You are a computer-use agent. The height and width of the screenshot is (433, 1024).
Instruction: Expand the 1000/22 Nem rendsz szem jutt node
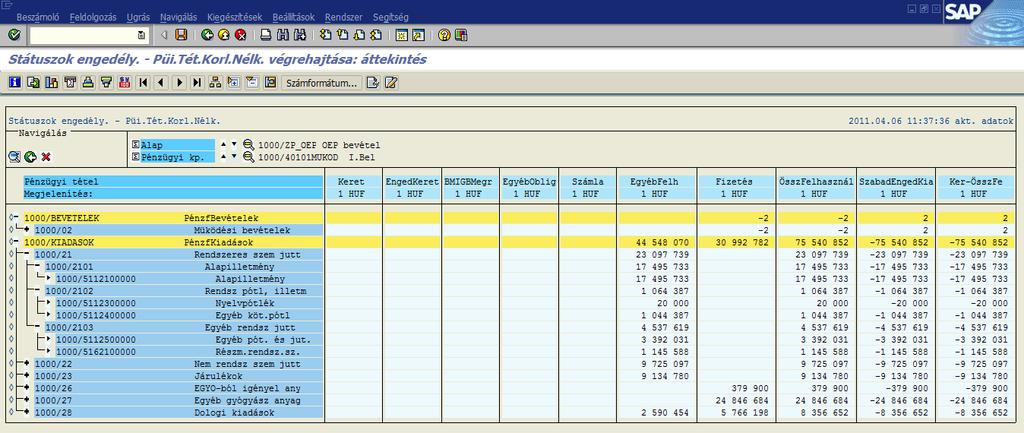point(26,364)
